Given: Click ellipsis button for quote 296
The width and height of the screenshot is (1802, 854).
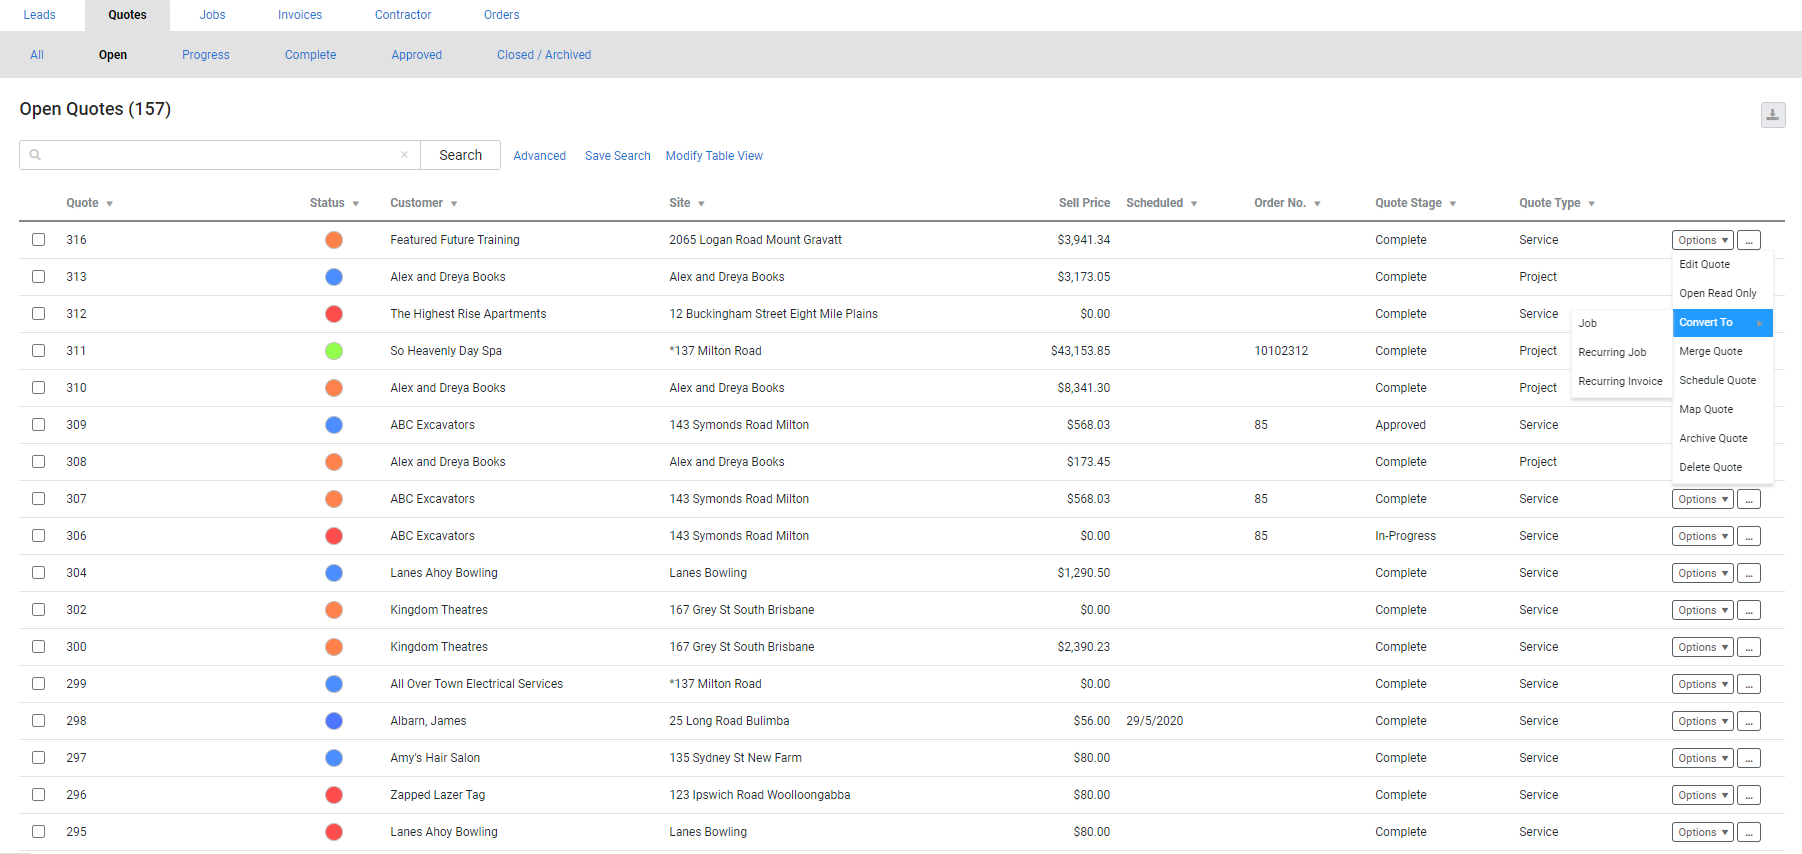Looking at the screenshot, I should point(1748,795).
